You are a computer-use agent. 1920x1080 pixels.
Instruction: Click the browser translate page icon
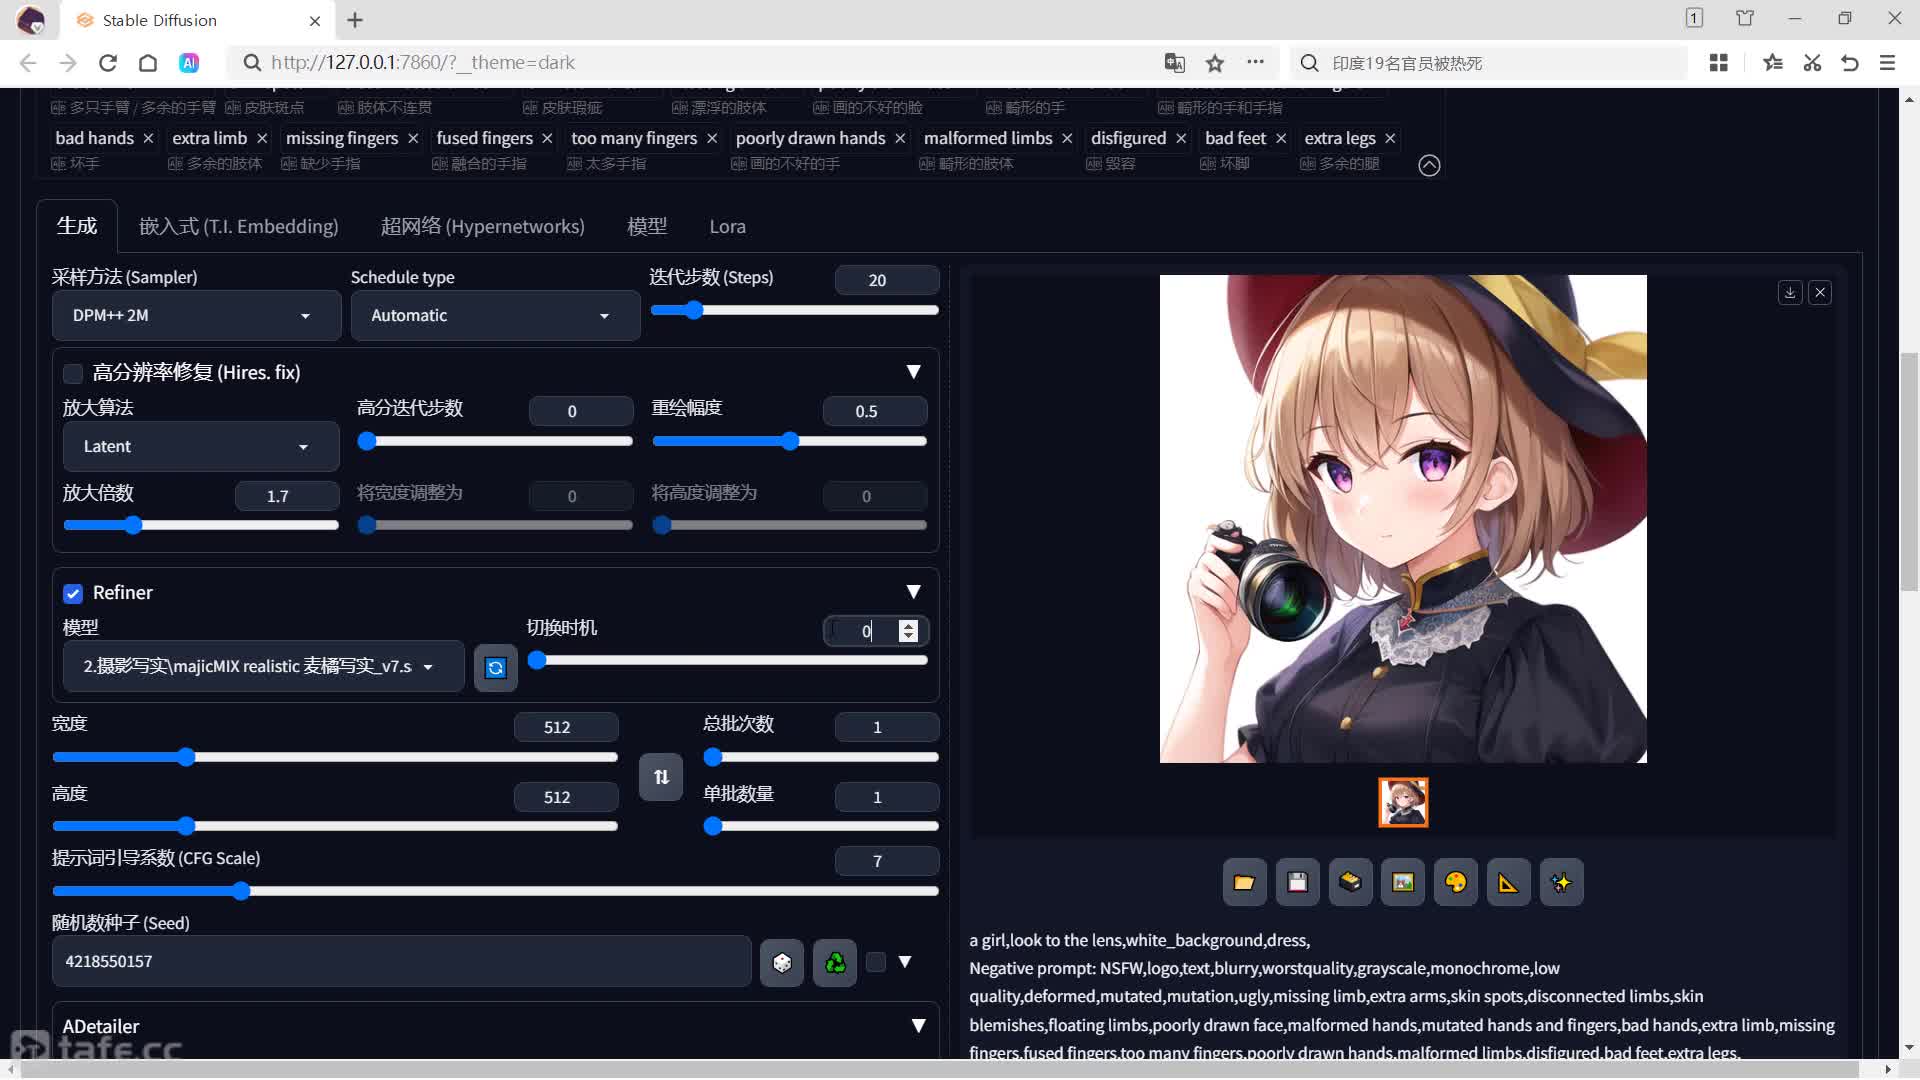(1175, 63)
